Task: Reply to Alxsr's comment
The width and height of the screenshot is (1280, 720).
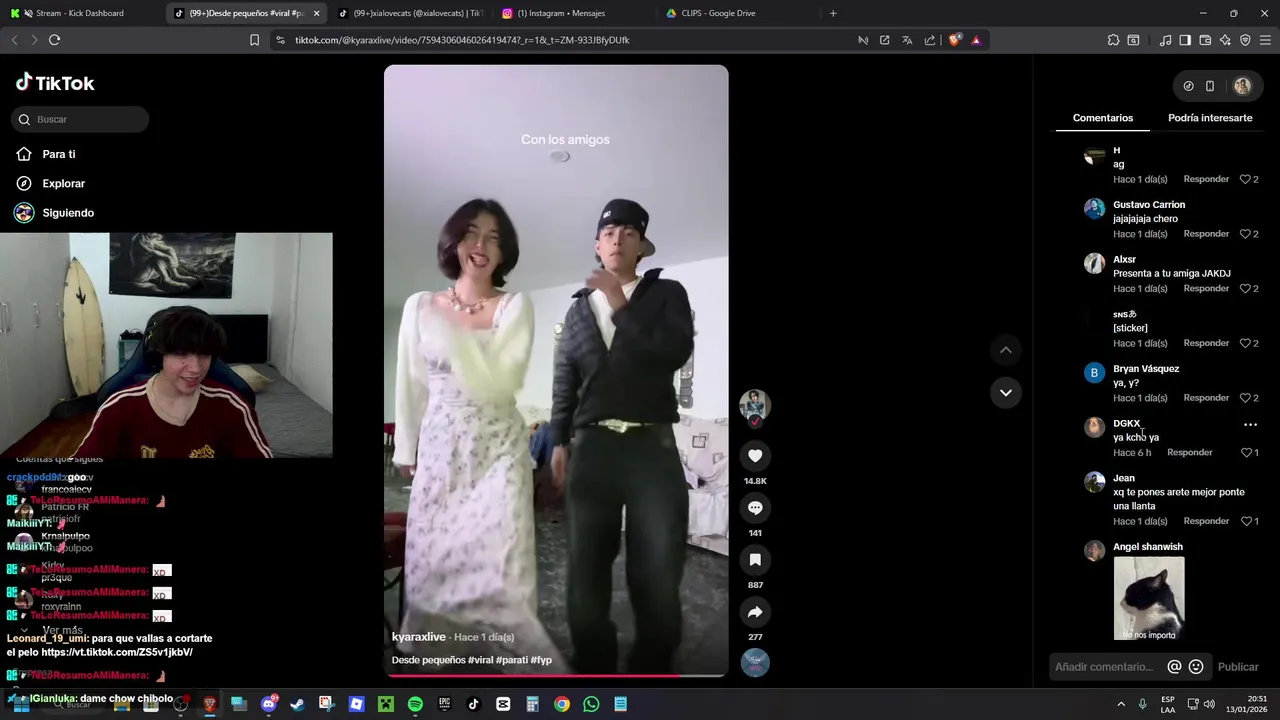Action: 1206,289
